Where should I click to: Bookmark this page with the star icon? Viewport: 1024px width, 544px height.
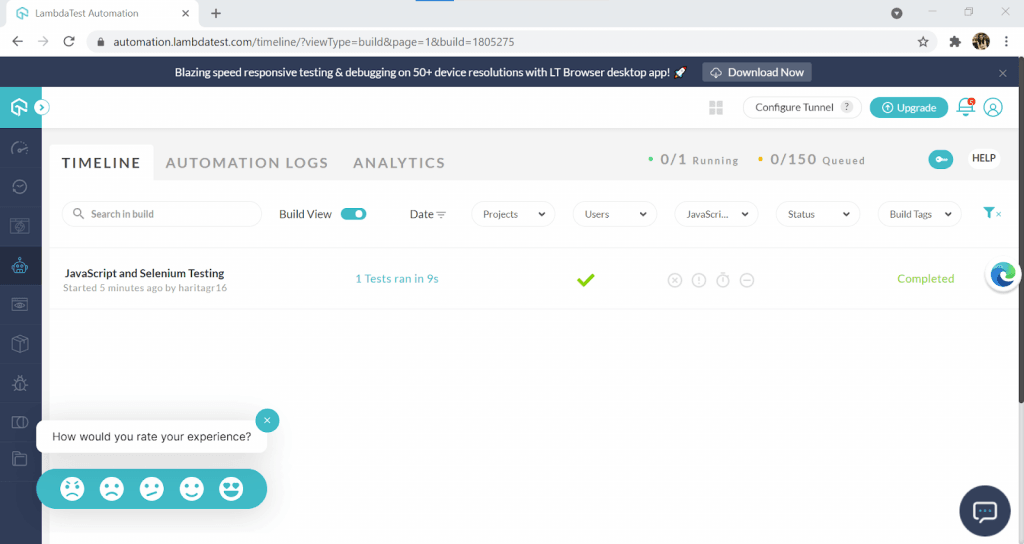[x=923, y=42]
